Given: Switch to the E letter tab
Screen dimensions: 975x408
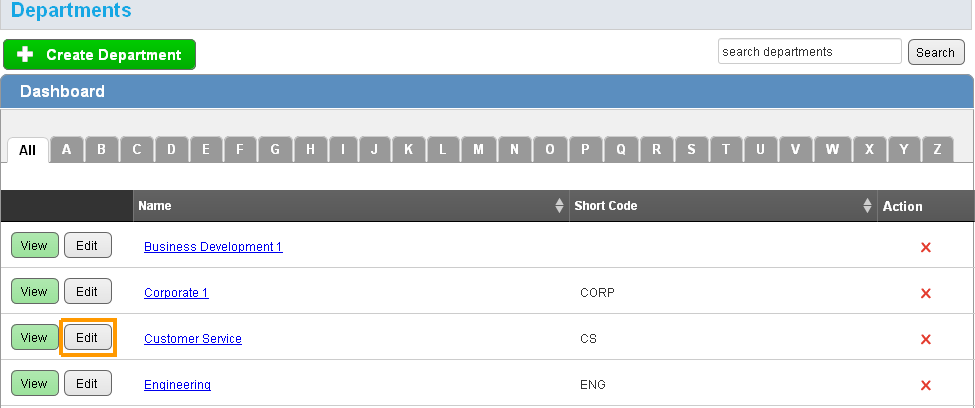Looking at the screenshot, I should (x=206, y=150).
